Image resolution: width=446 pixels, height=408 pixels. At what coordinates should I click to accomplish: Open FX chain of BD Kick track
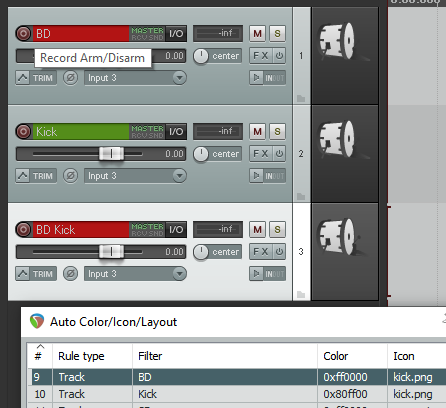click(261, 252)
